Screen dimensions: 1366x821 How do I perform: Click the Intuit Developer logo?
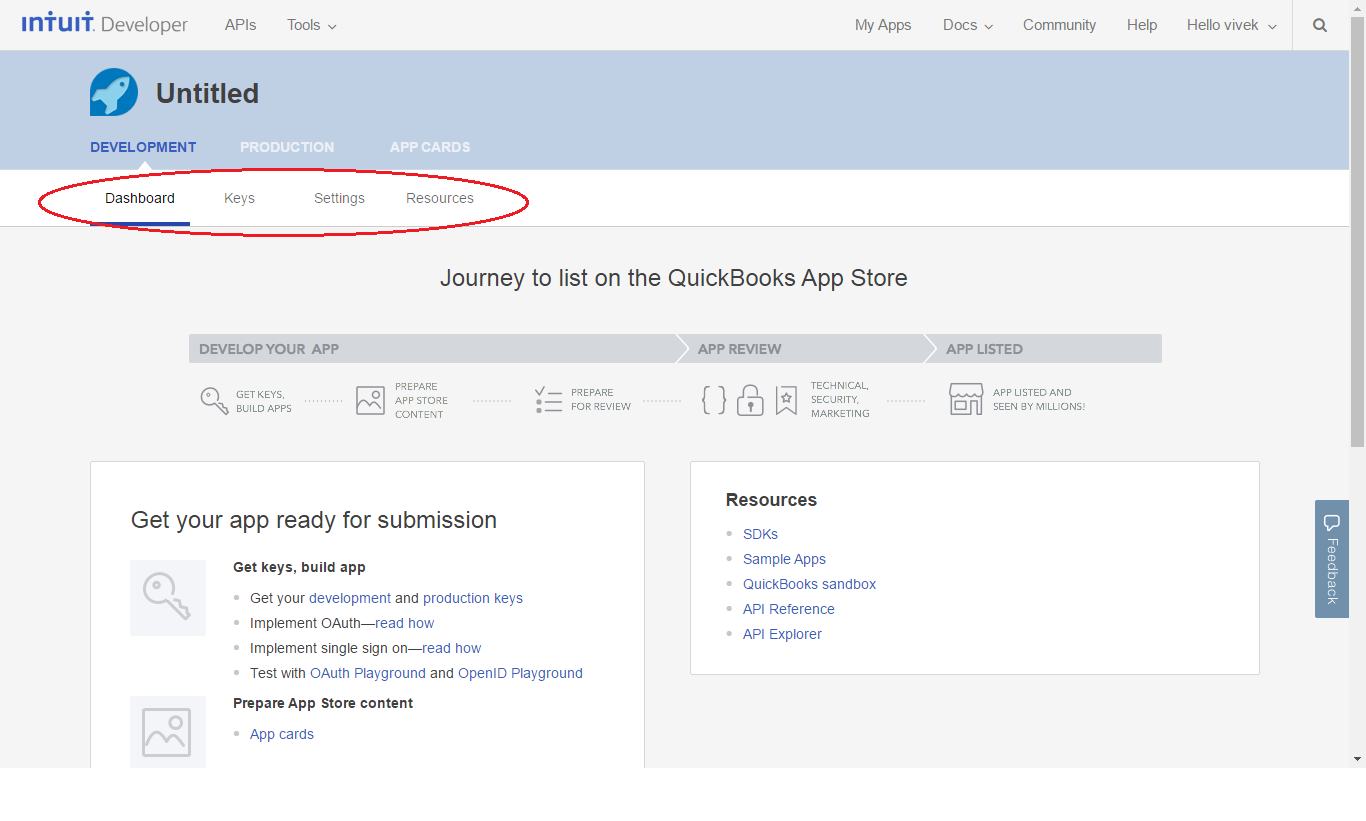tap(105, 24)
